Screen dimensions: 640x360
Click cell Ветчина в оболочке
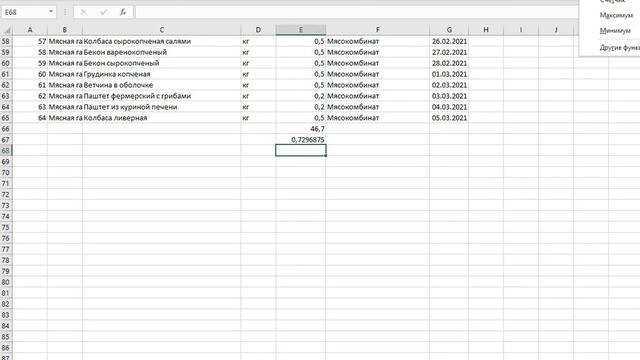162,85
